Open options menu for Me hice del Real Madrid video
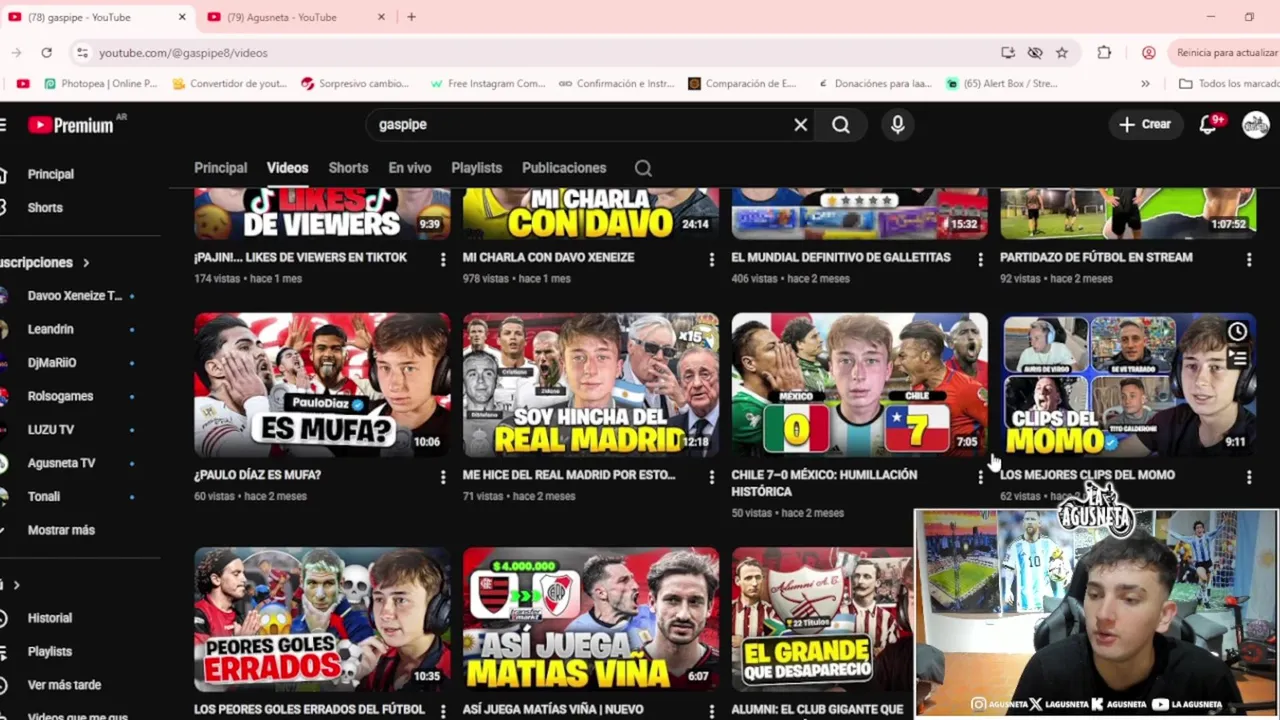This screenshot has height=720, width=1280. (x=711, y=478)
